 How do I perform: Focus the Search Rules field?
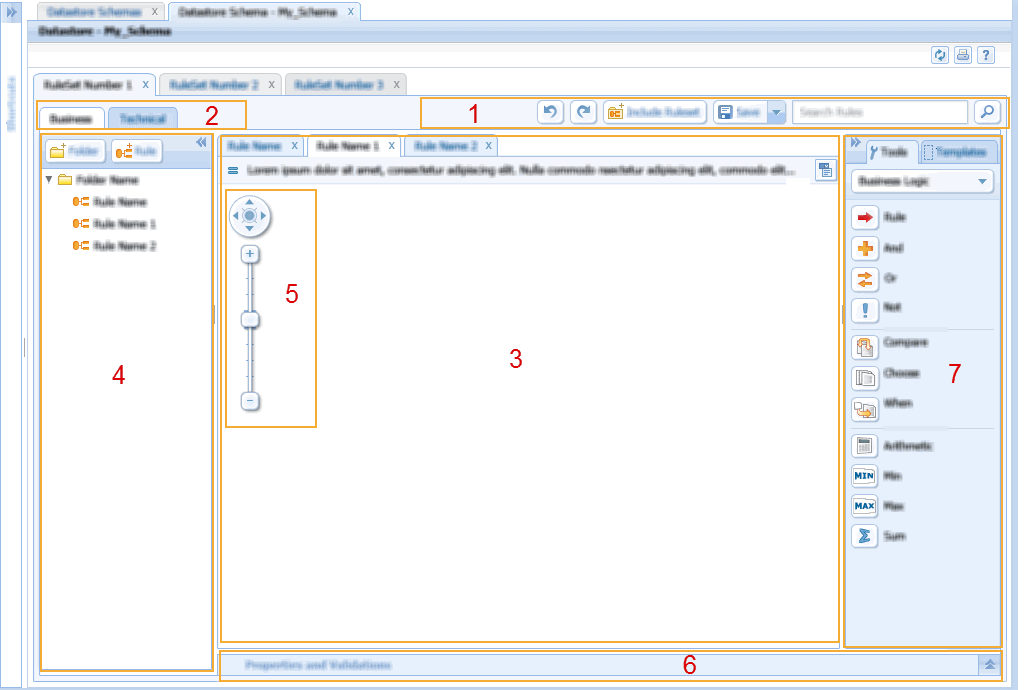880,112
